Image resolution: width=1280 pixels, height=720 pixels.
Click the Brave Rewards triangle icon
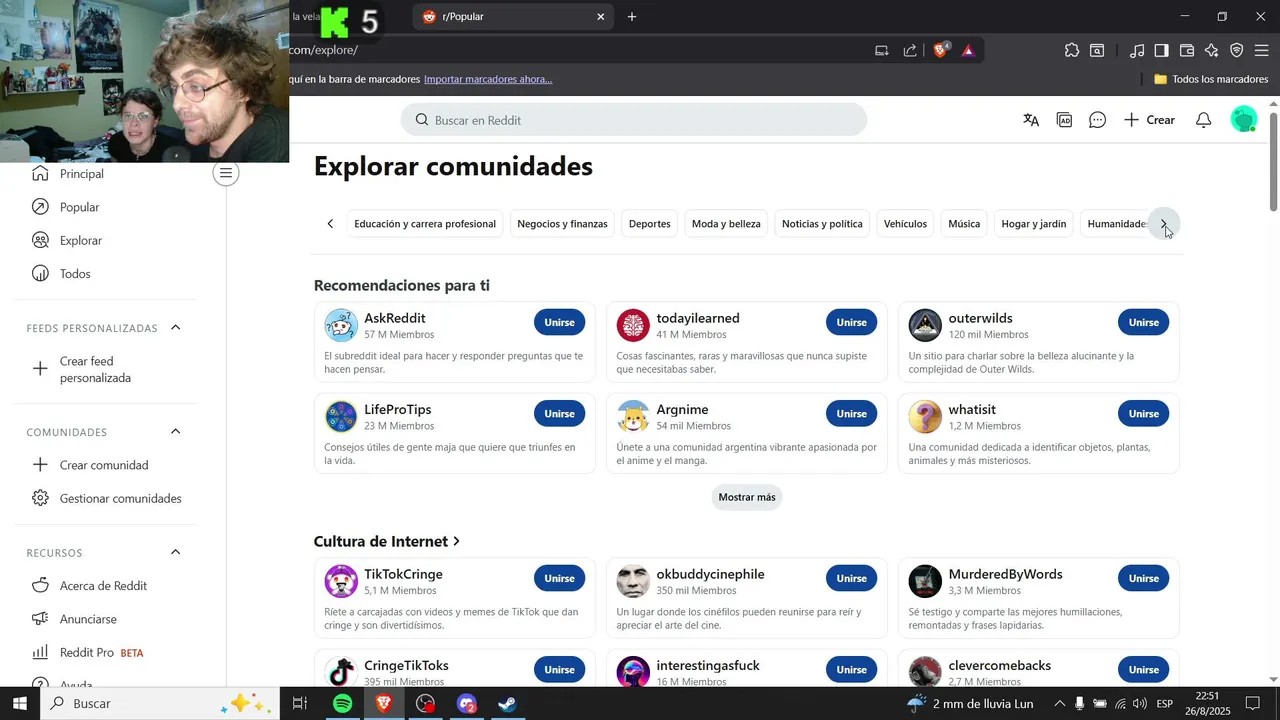[968, 50]
